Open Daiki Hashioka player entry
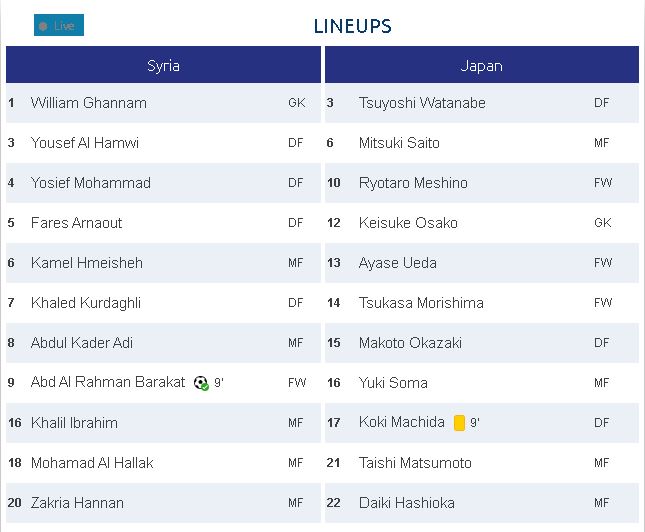Viewport: 645px width, 532px height. pos(482,503)
